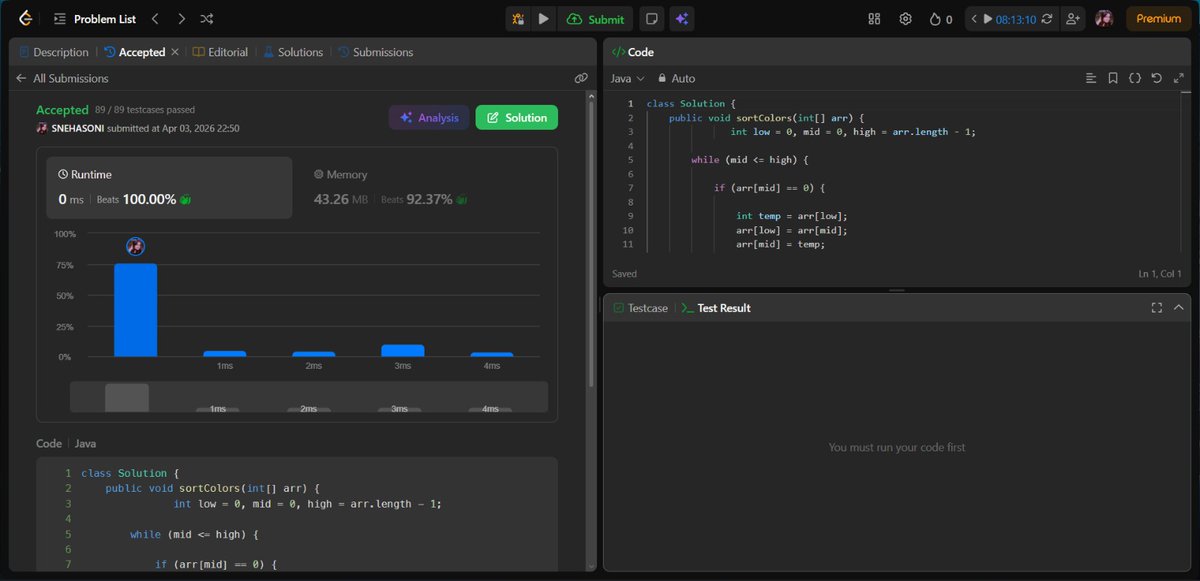Click the '100.00%' runtime beats value
Image resolution: width=1200 pixels, height=581 pixels.
pos(149,199)
